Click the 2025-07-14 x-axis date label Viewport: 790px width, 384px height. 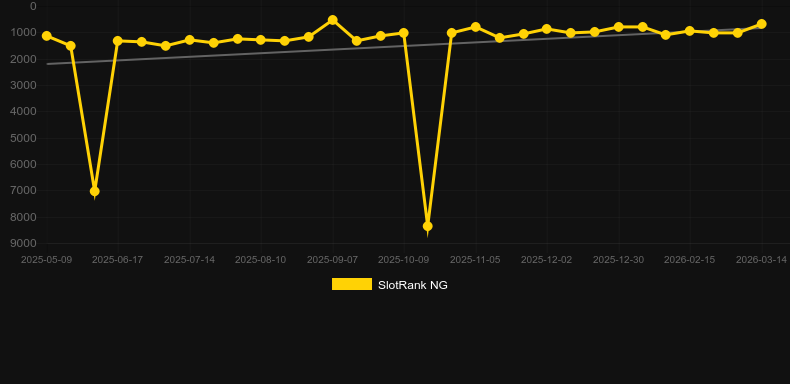[189, 260]
